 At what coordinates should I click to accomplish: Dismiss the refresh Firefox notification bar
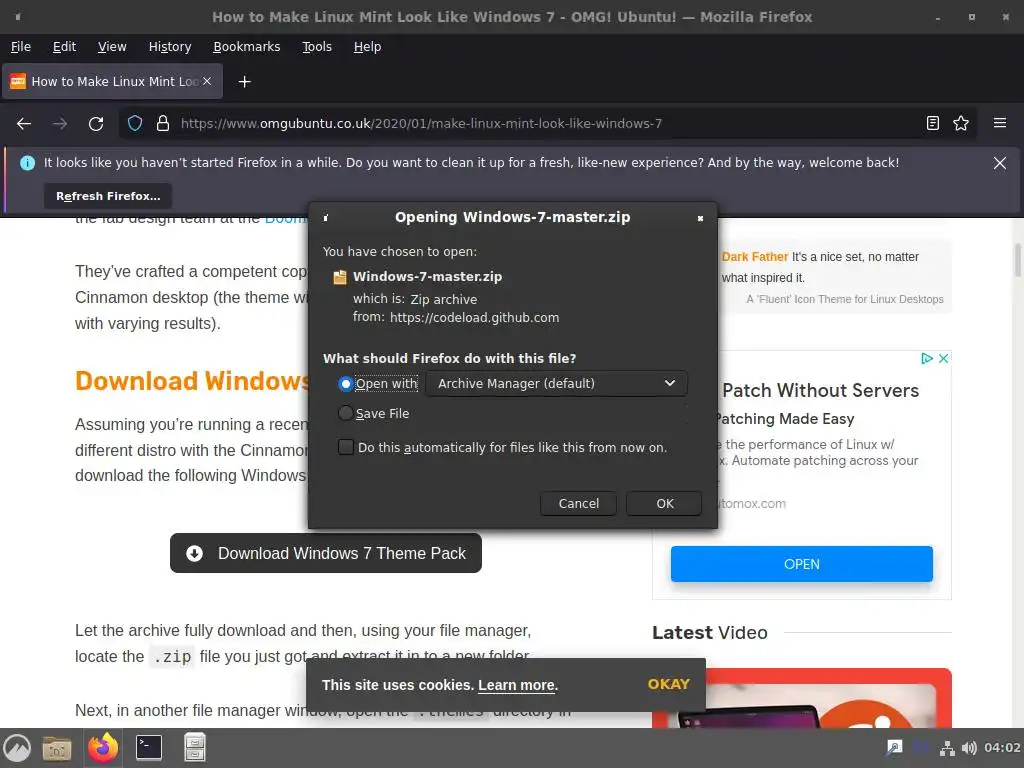[x=1000, y=163]
